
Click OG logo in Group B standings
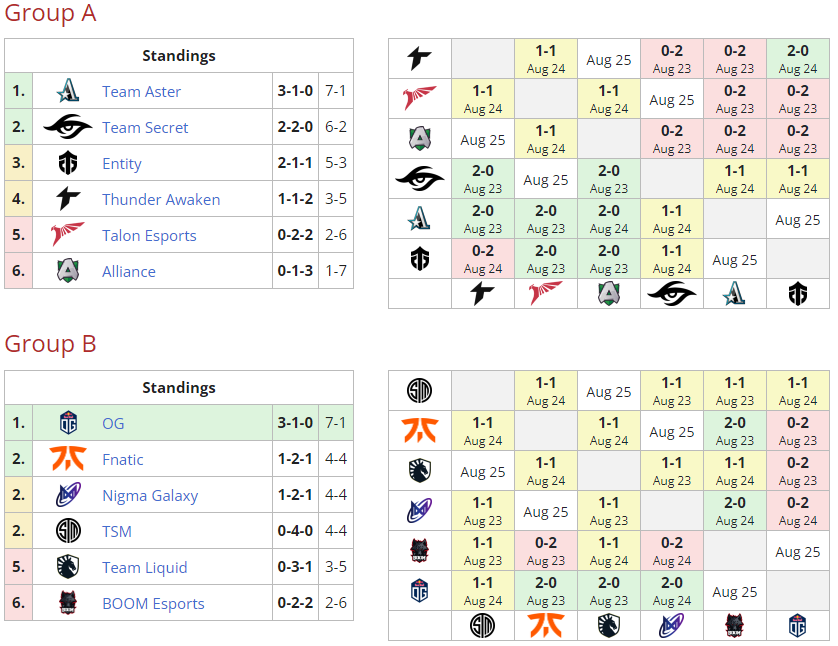point(68,423)
